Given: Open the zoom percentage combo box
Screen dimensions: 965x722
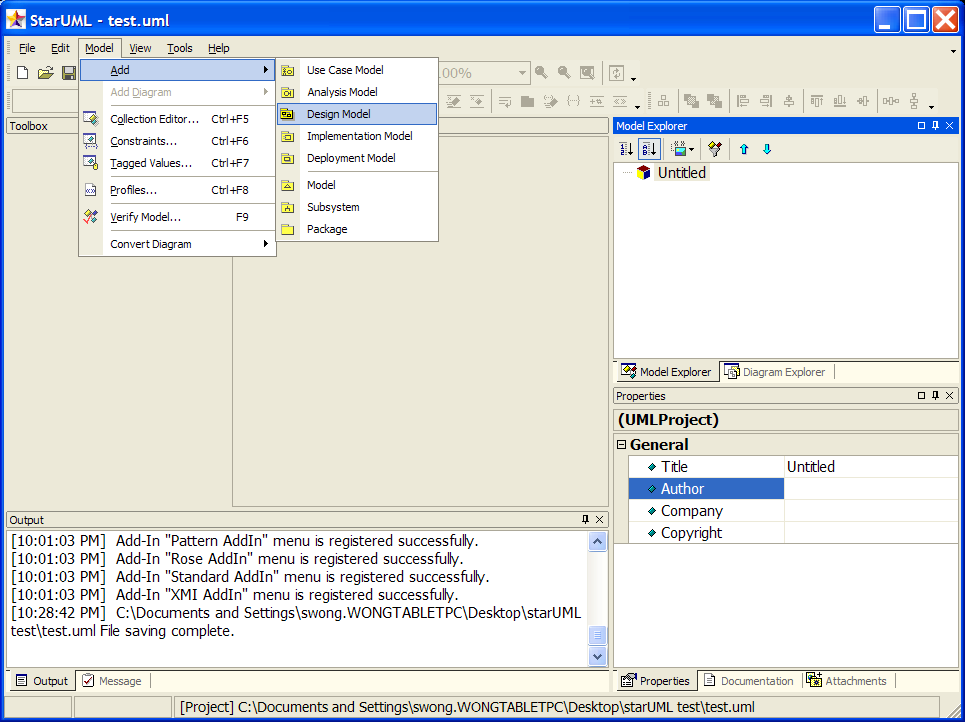Looking at the screenshot, I should [522, 73].
